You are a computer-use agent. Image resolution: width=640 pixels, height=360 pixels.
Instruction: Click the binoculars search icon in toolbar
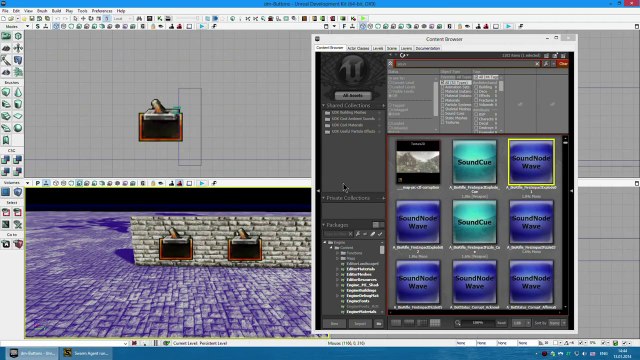point(140,18)
